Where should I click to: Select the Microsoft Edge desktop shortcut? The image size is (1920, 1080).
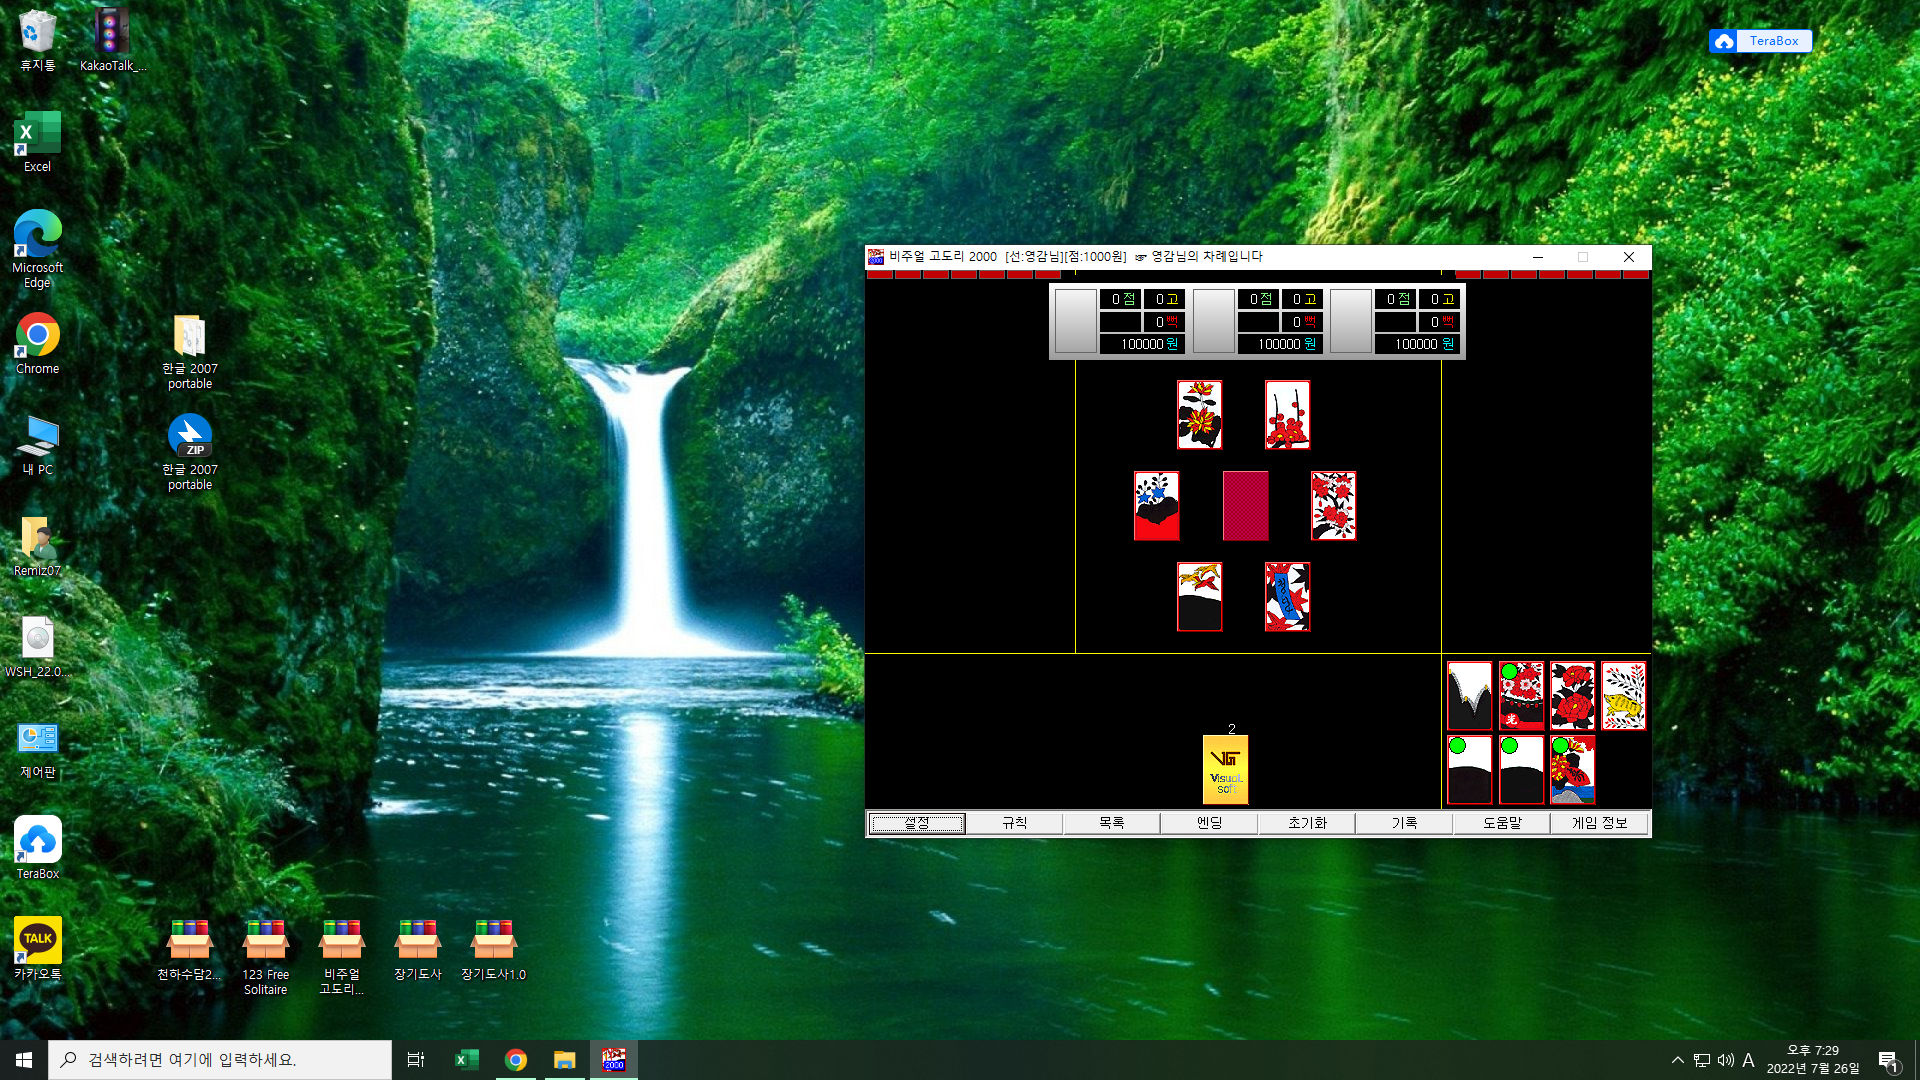[x=37, y=249]
